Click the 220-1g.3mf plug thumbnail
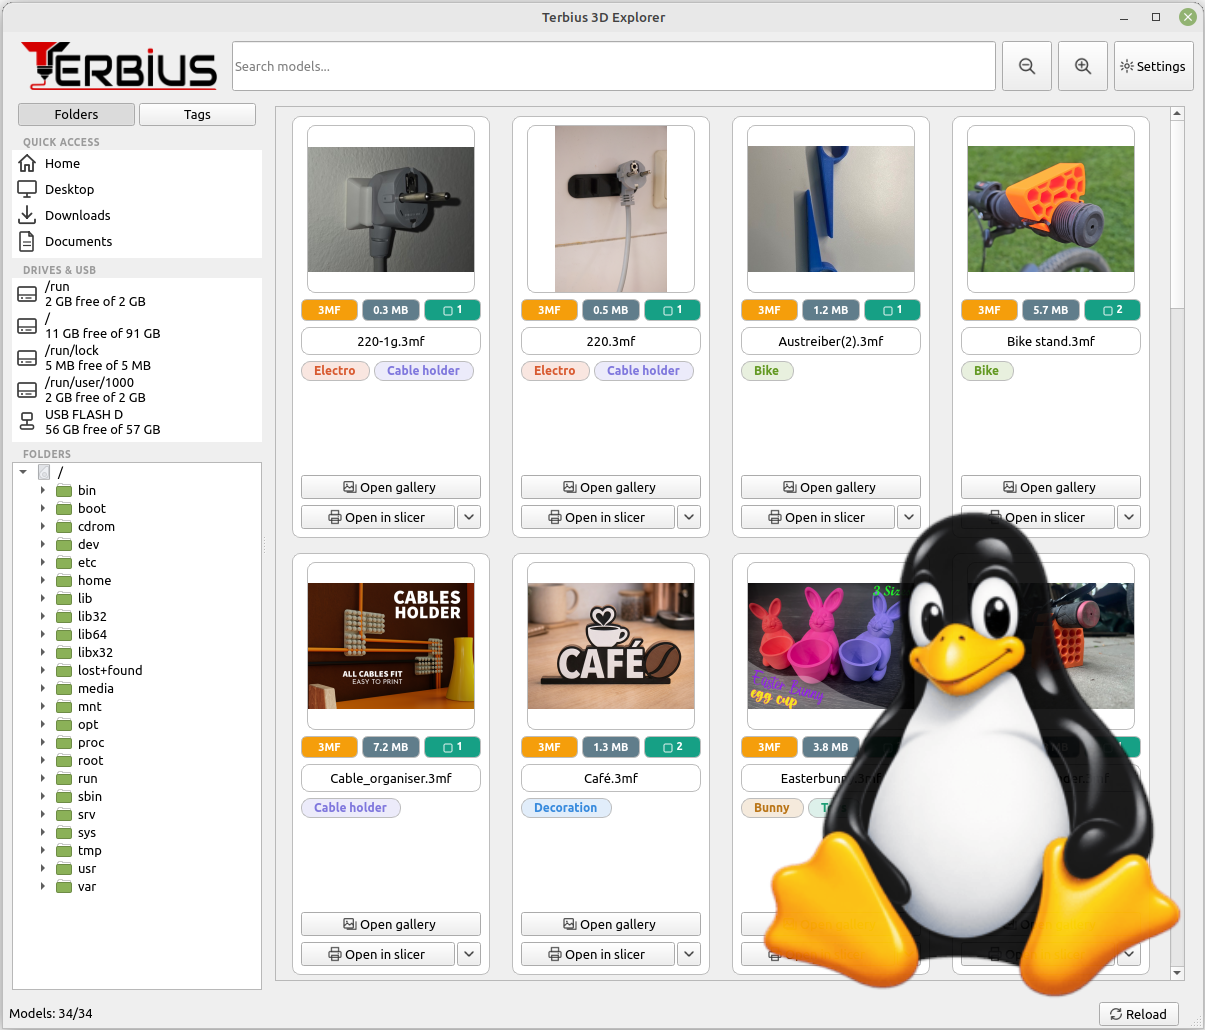This screenshot has width=1205, height=1030. [391, 209]
